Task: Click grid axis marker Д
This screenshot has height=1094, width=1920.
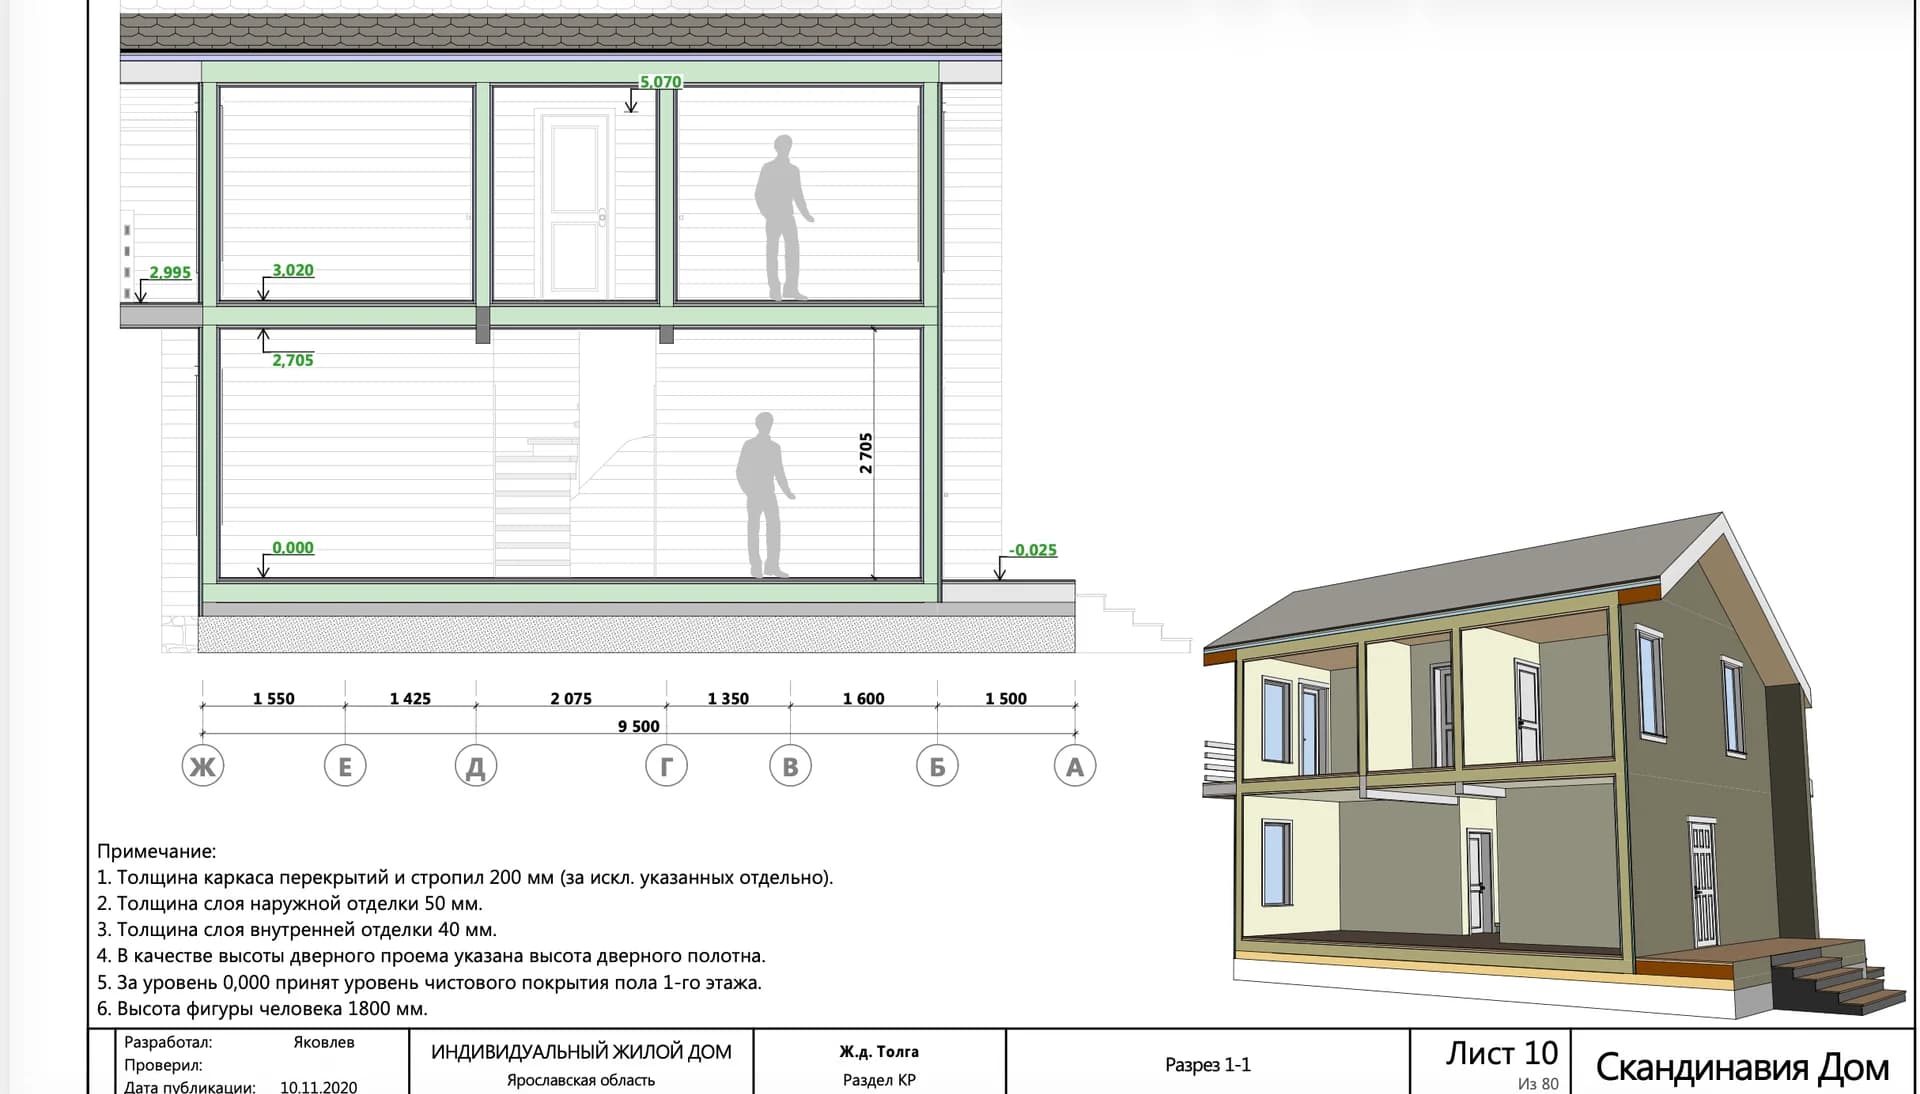Action: pos(476,766)
